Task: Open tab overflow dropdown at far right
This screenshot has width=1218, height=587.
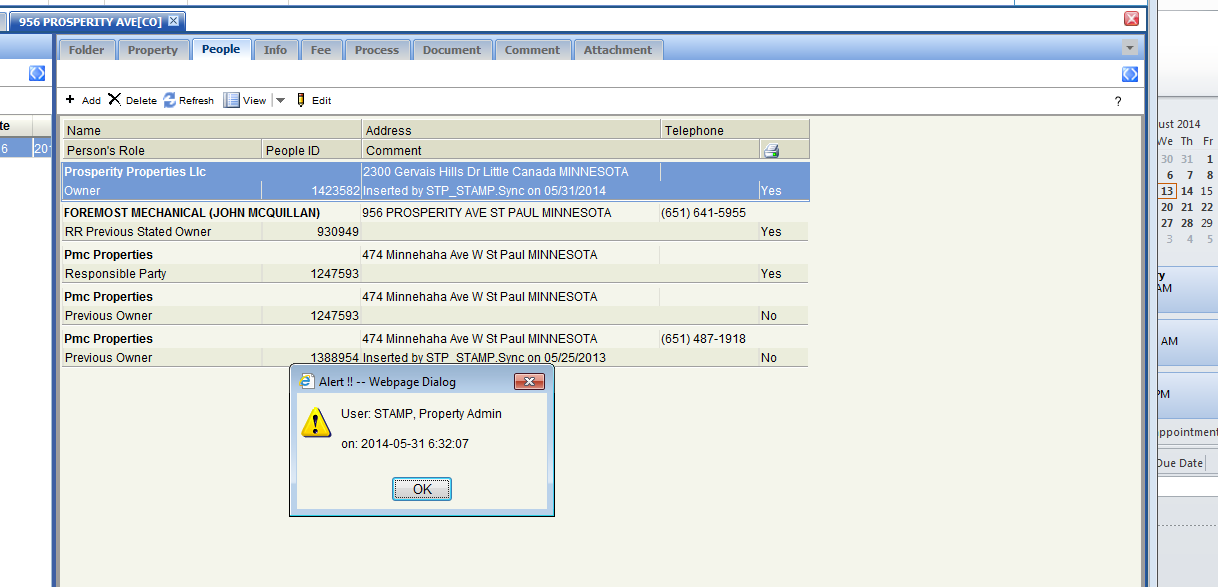Action: (1130, 48)
